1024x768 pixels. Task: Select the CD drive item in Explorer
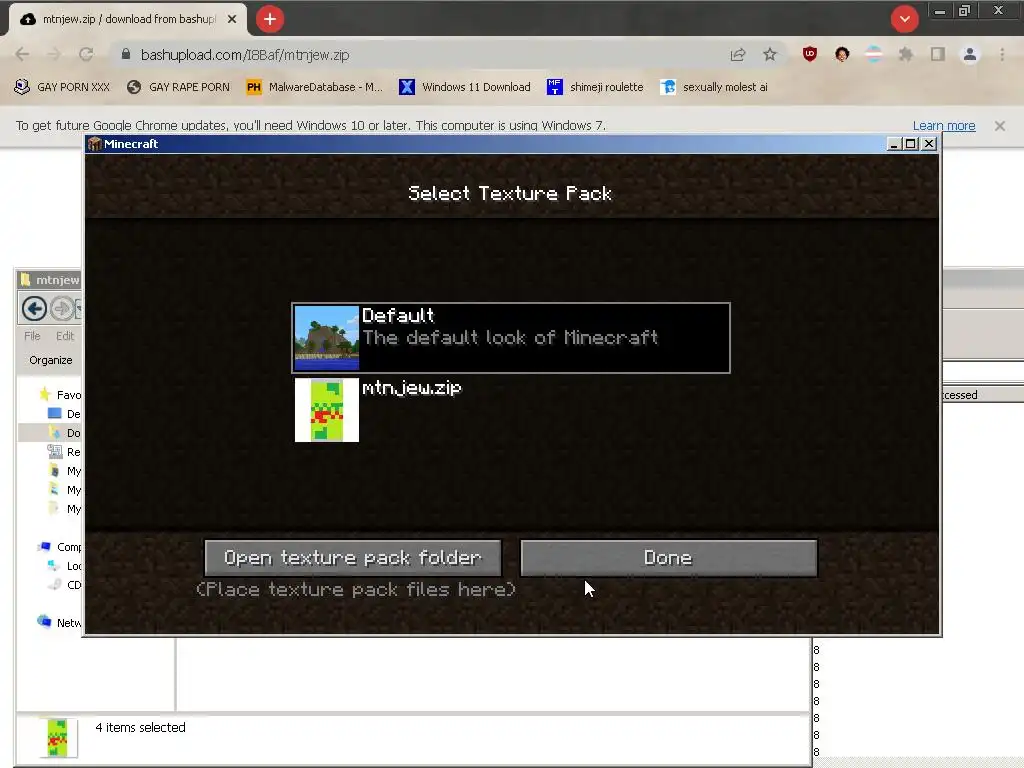click(x=65, y=584)
